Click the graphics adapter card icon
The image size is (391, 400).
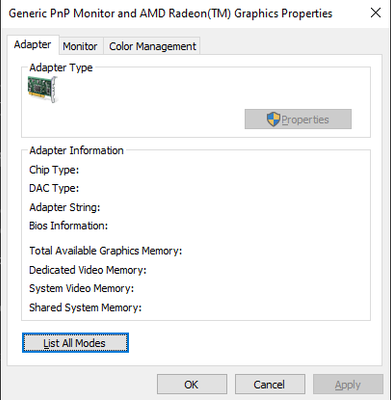pyautogui.click(x=43, y=89)
